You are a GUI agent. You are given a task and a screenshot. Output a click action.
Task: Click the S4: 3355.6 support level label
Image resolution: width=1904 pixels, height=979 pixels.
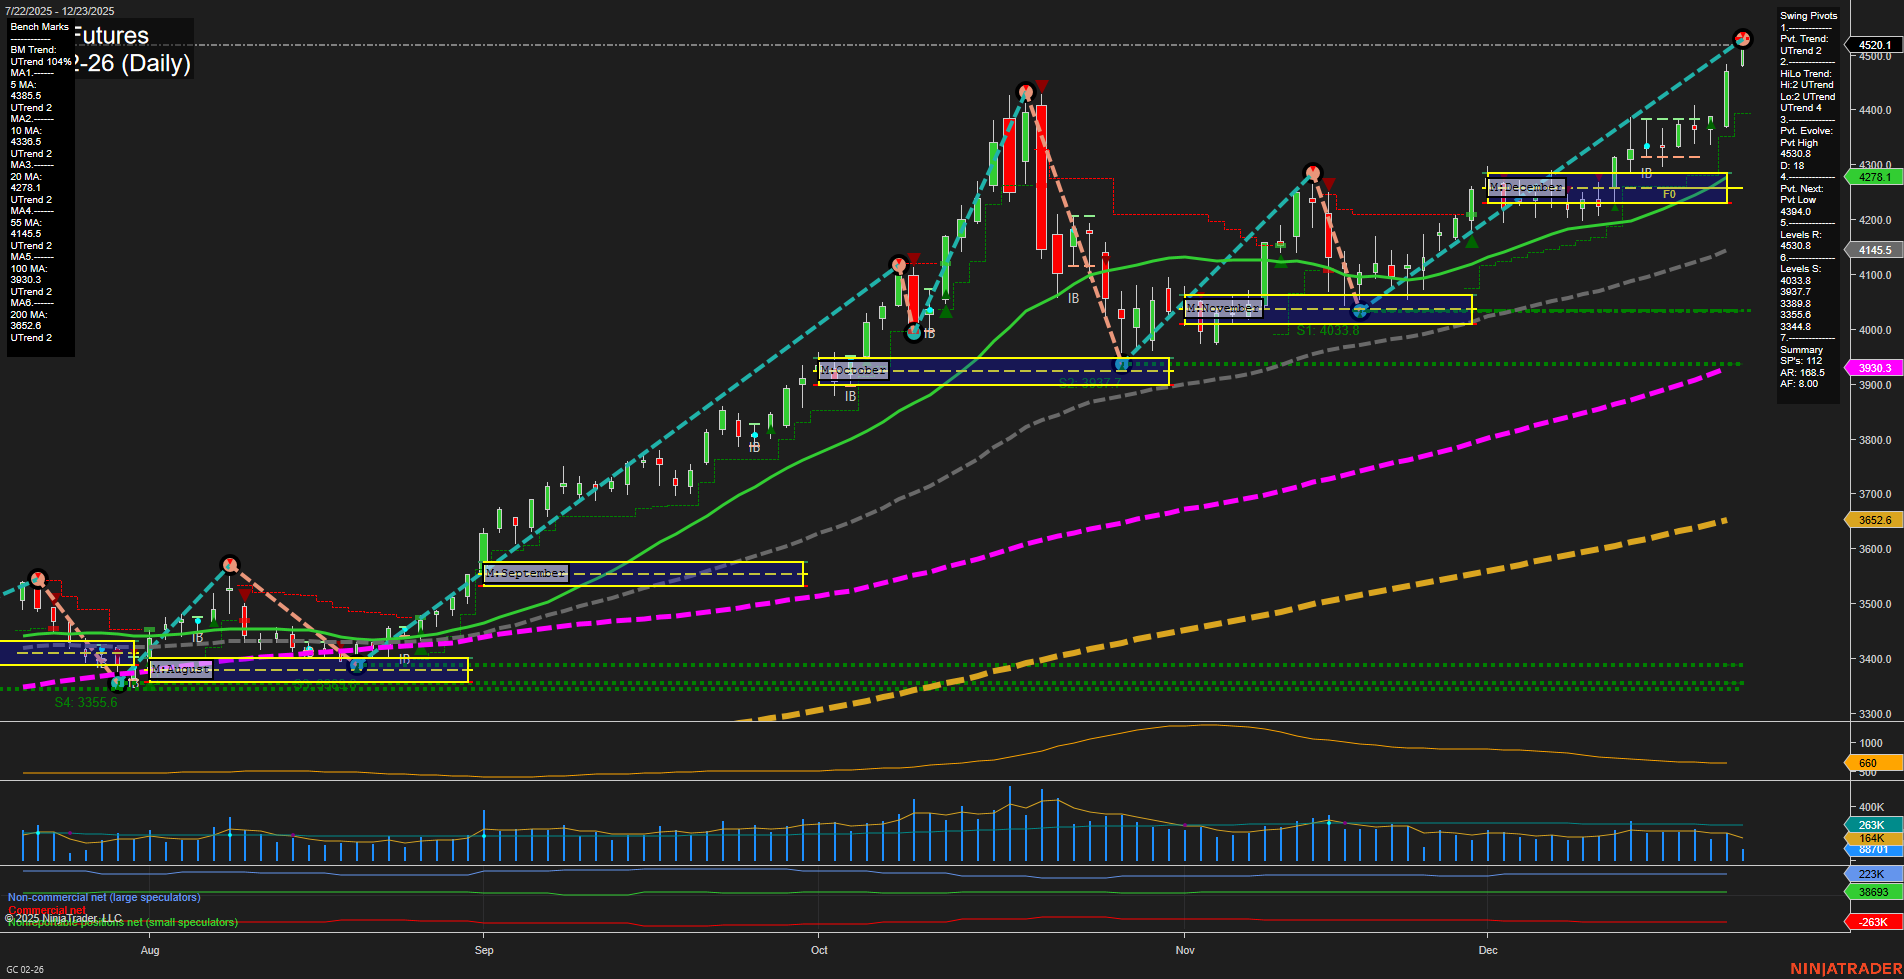click(86, 702)
